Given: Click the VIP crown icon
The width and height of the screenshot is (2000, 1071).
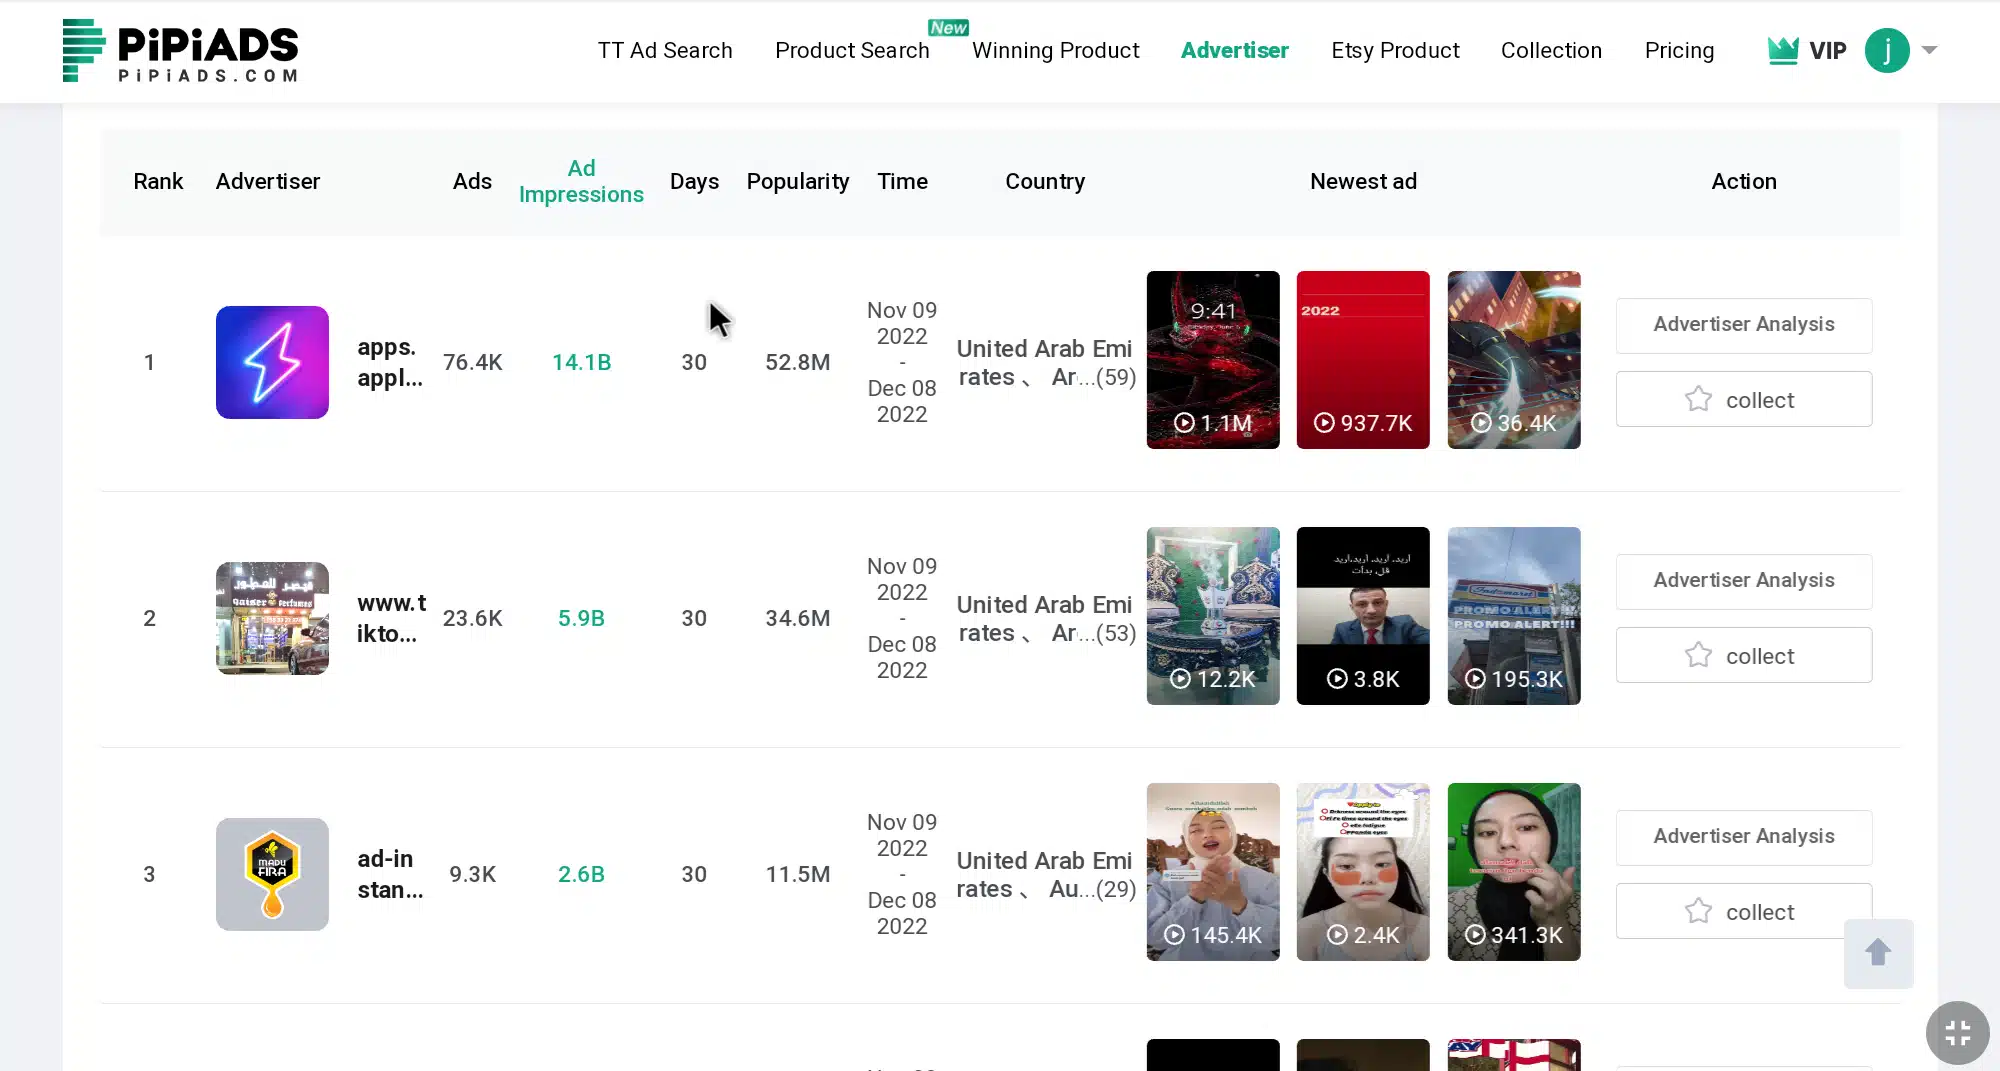Looking at the screenshot, I should (1784, 49).
